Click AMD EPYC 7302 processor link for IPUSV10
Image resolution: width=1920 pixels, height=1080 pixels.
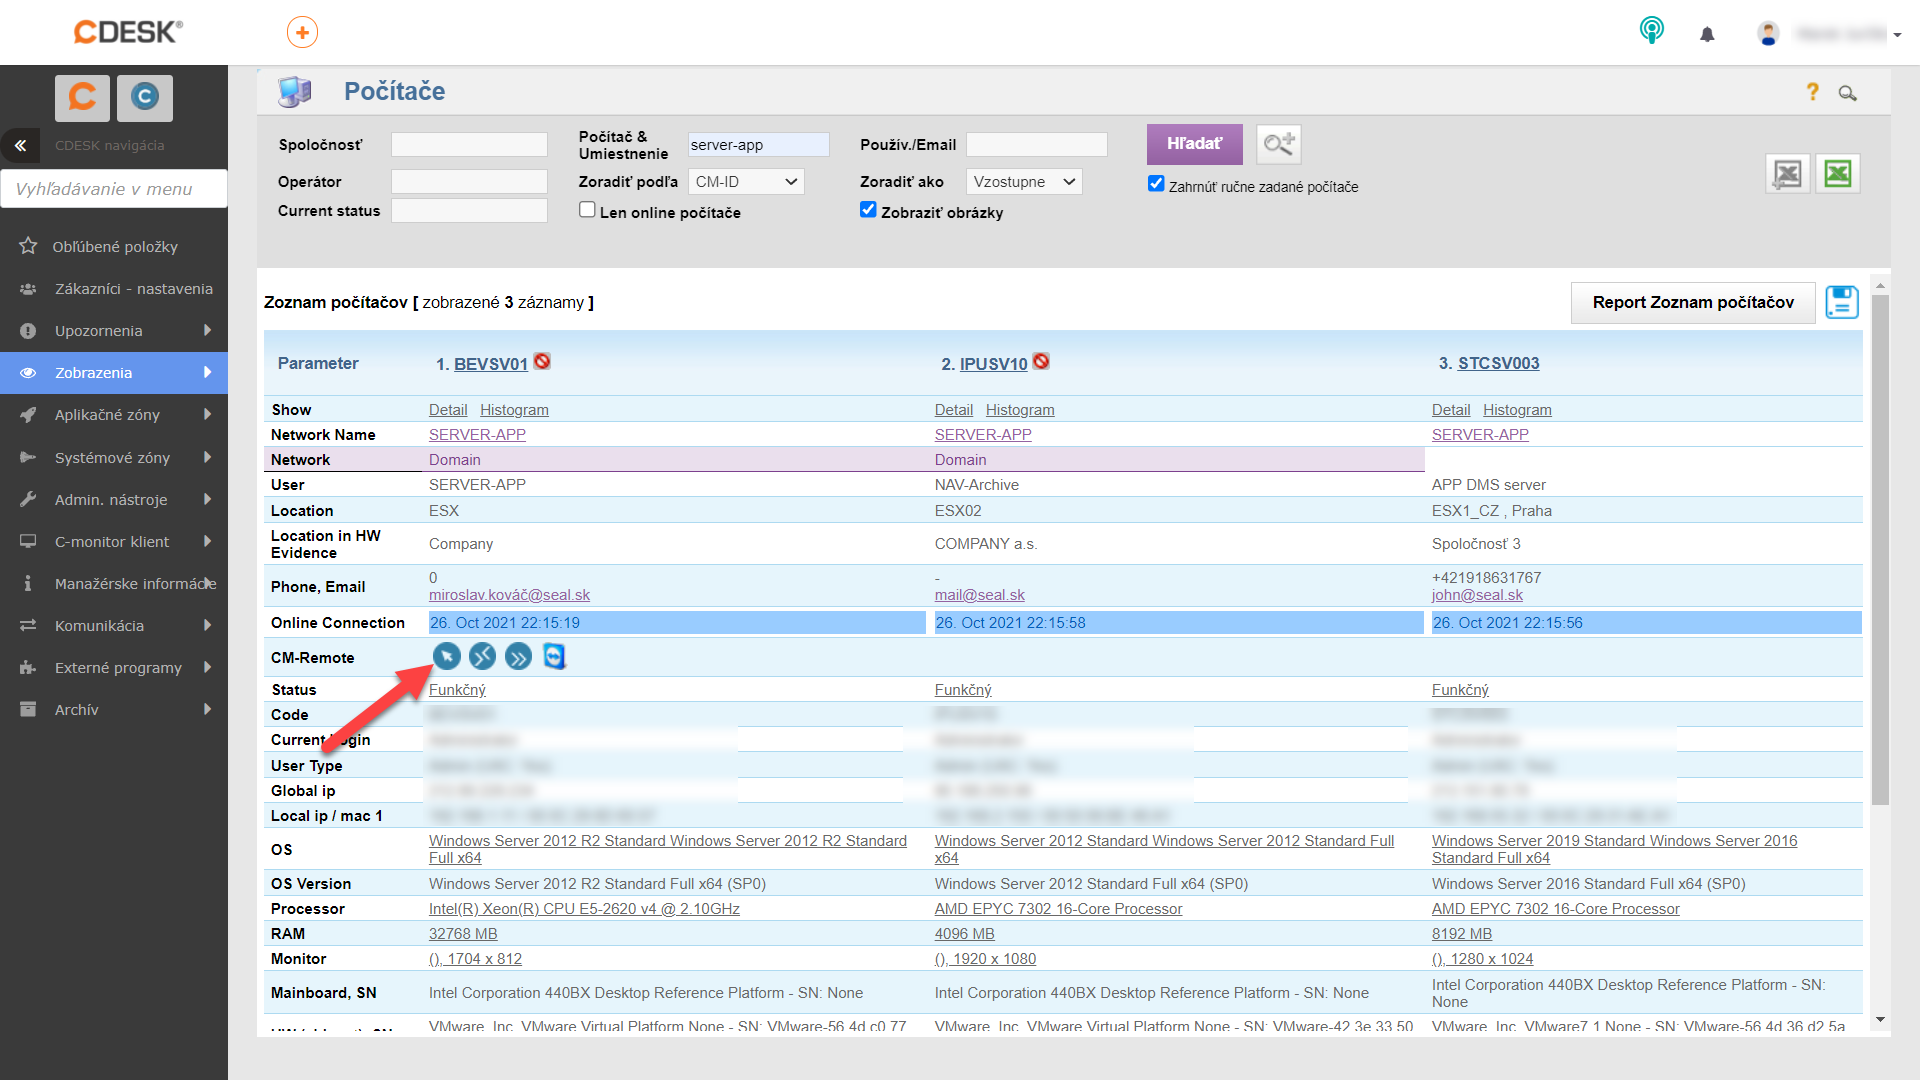[1058, 909]
